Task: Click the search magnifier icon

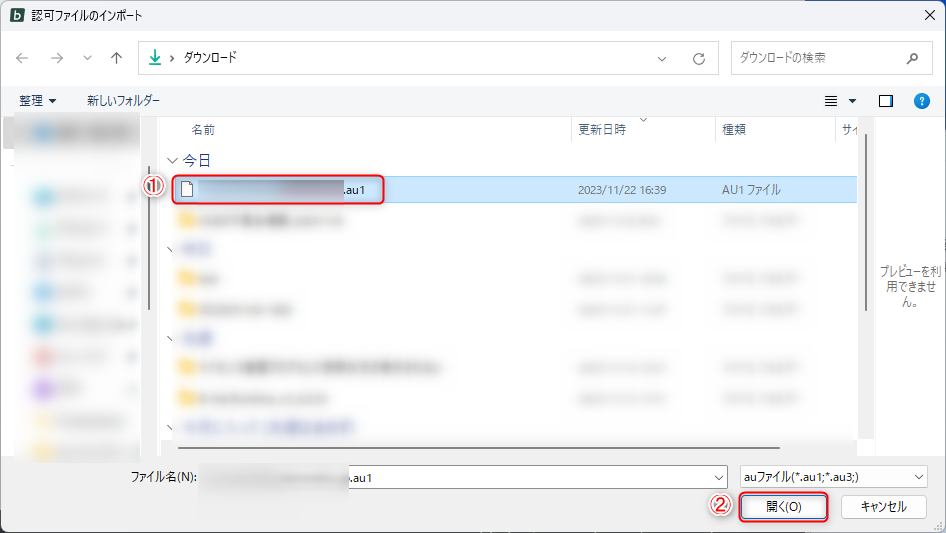Action: (x=912, y=58)
